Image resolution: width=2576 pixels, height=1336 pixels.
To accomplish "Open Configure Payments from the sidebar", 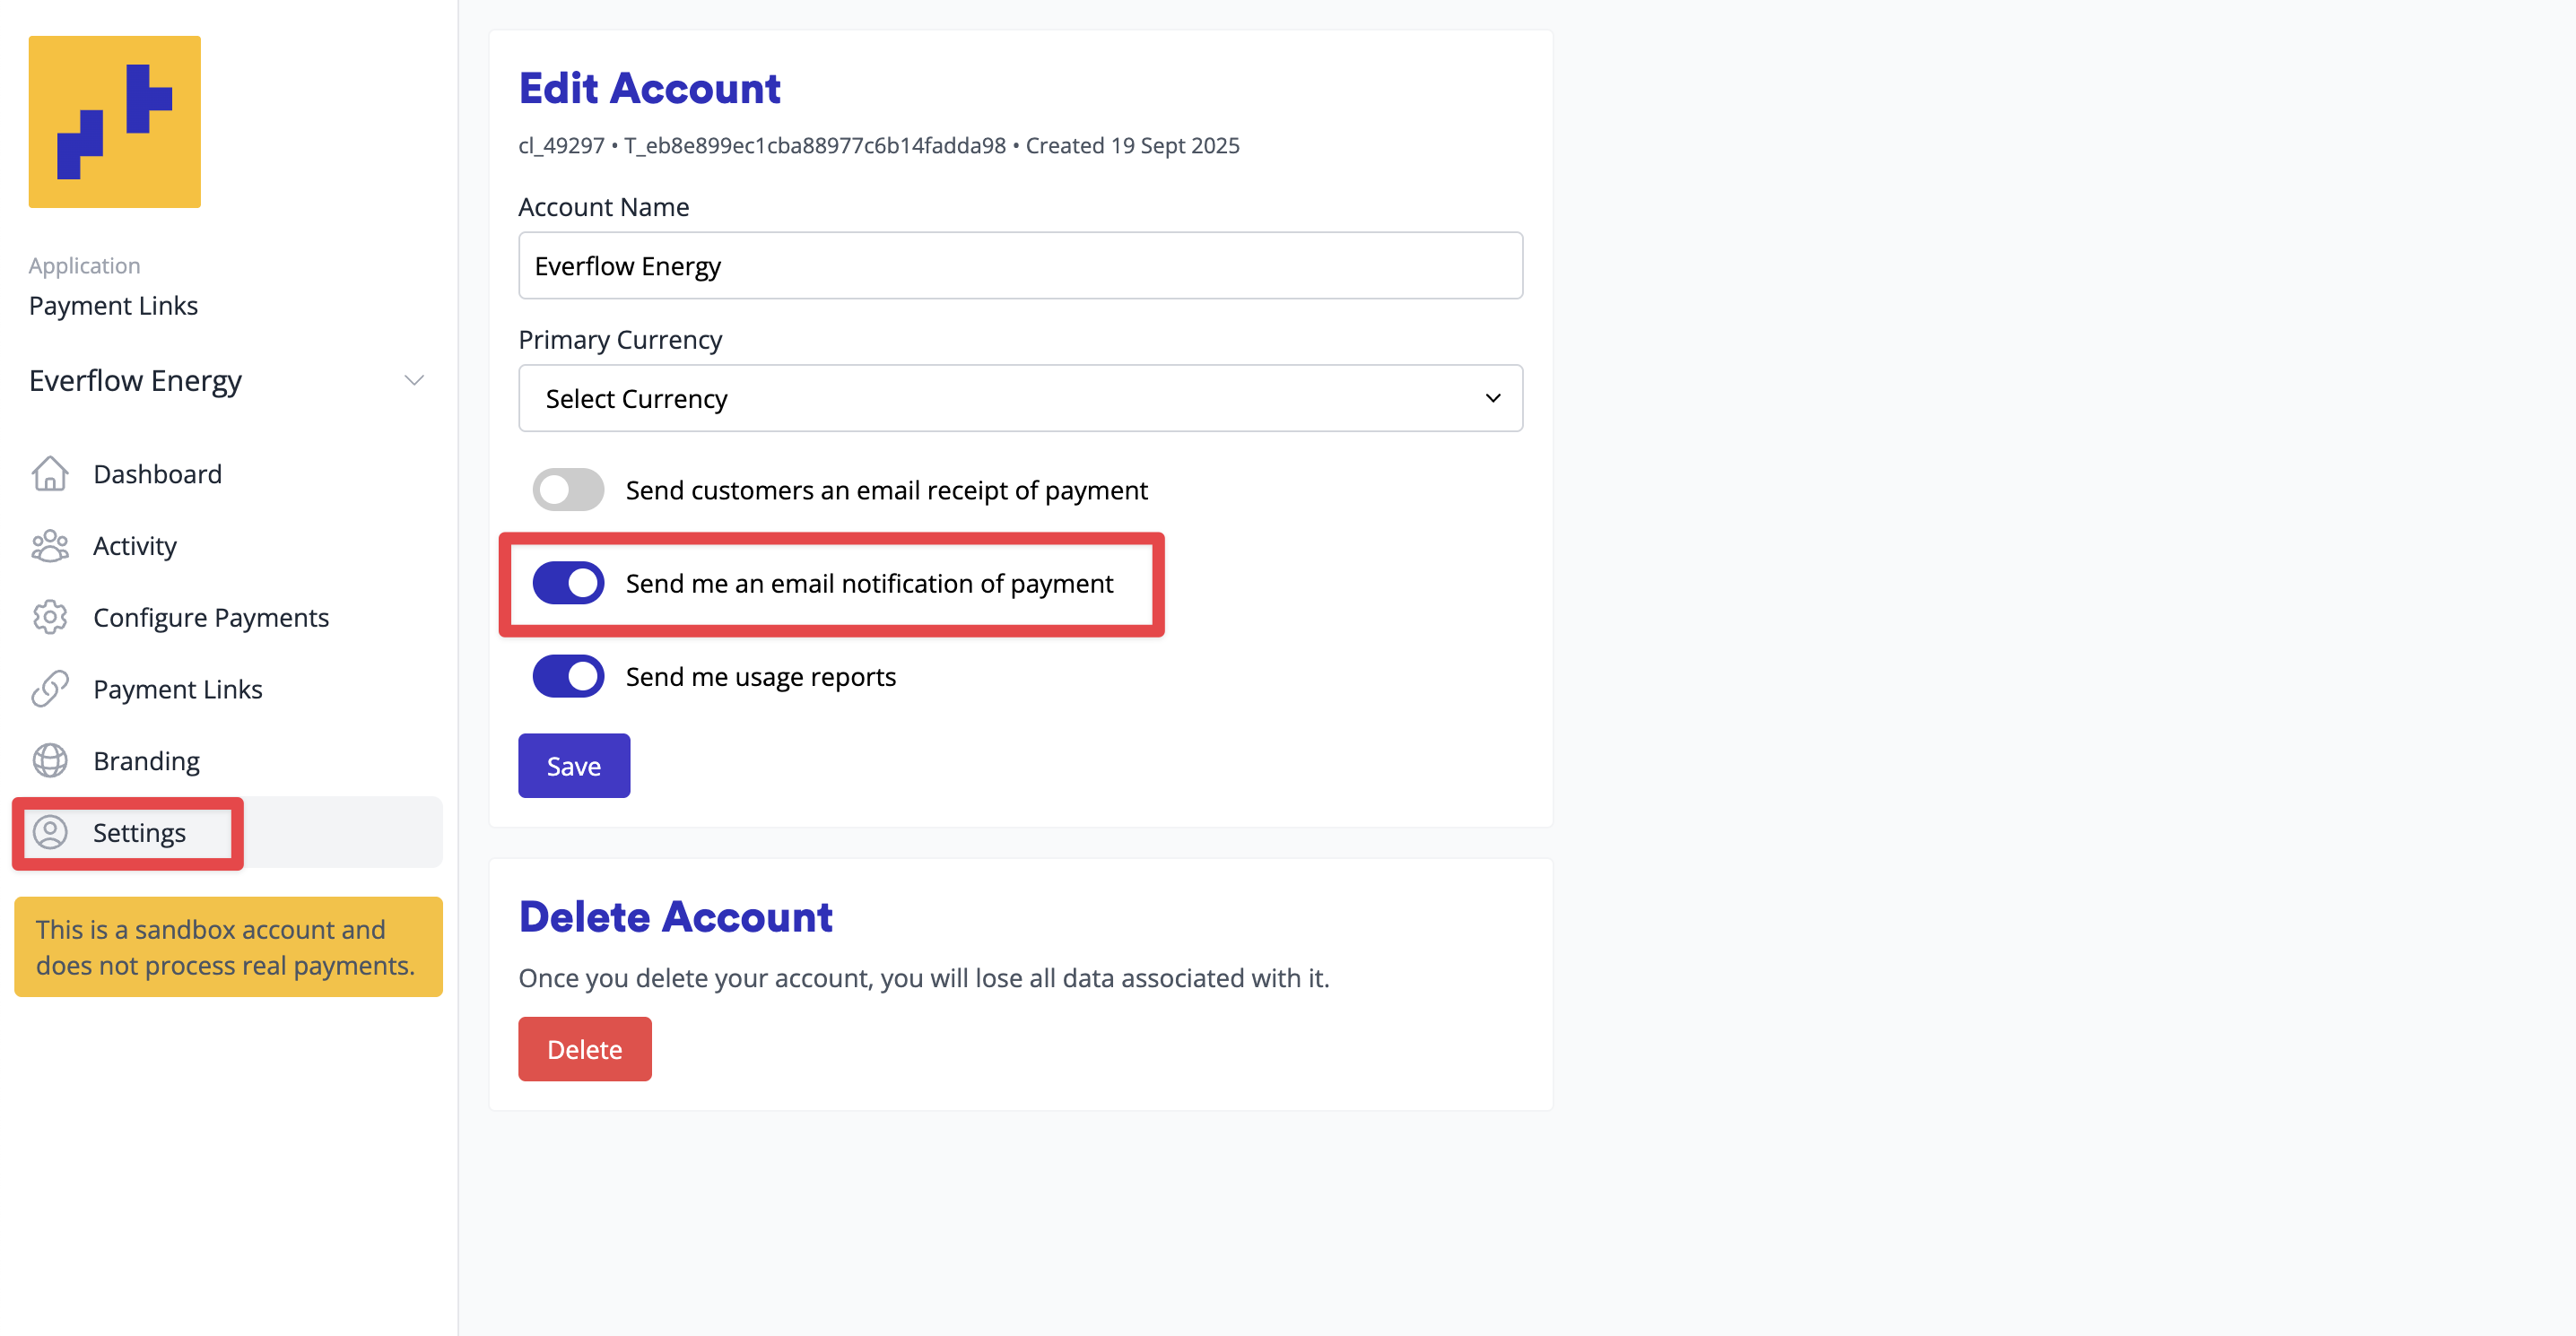I will click(x=211, y=618).
